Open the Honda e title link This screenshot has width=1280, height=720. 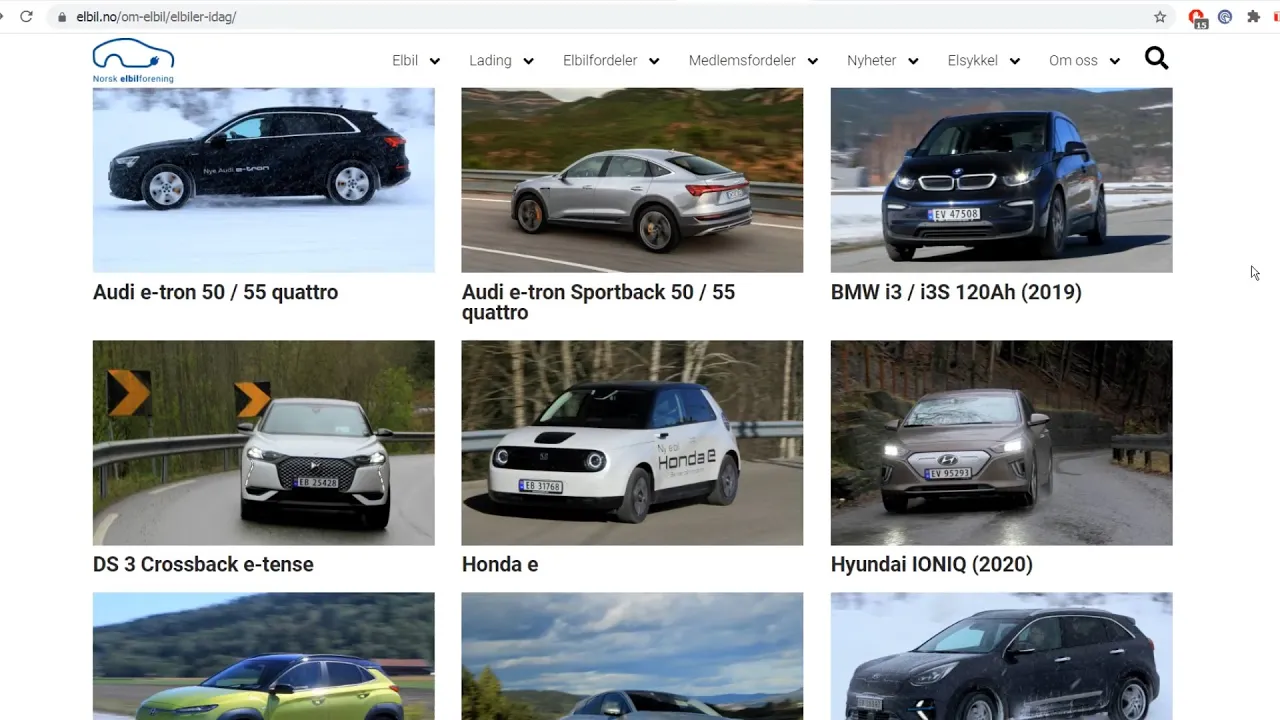point(500,564)
